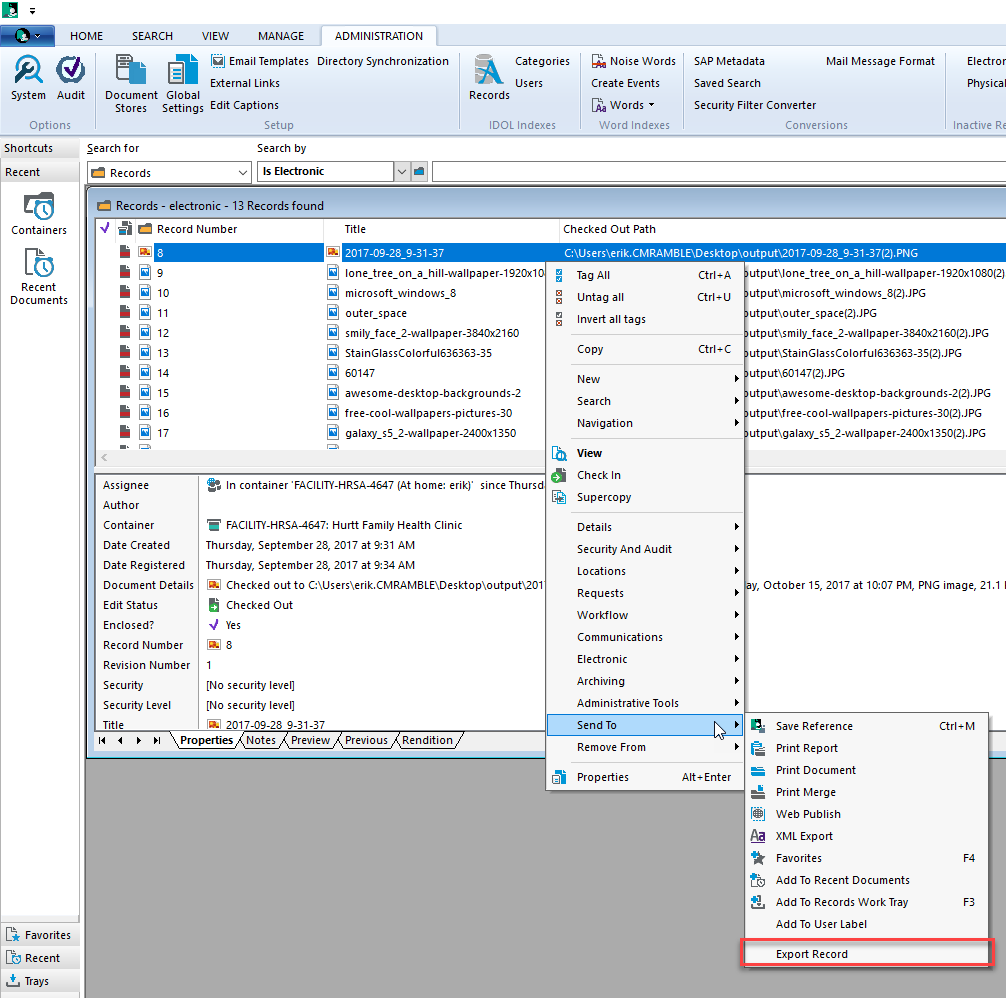The image size is (1006, 998).
Task: Click Tag All in context menu
Action: (x=645, y=275)
